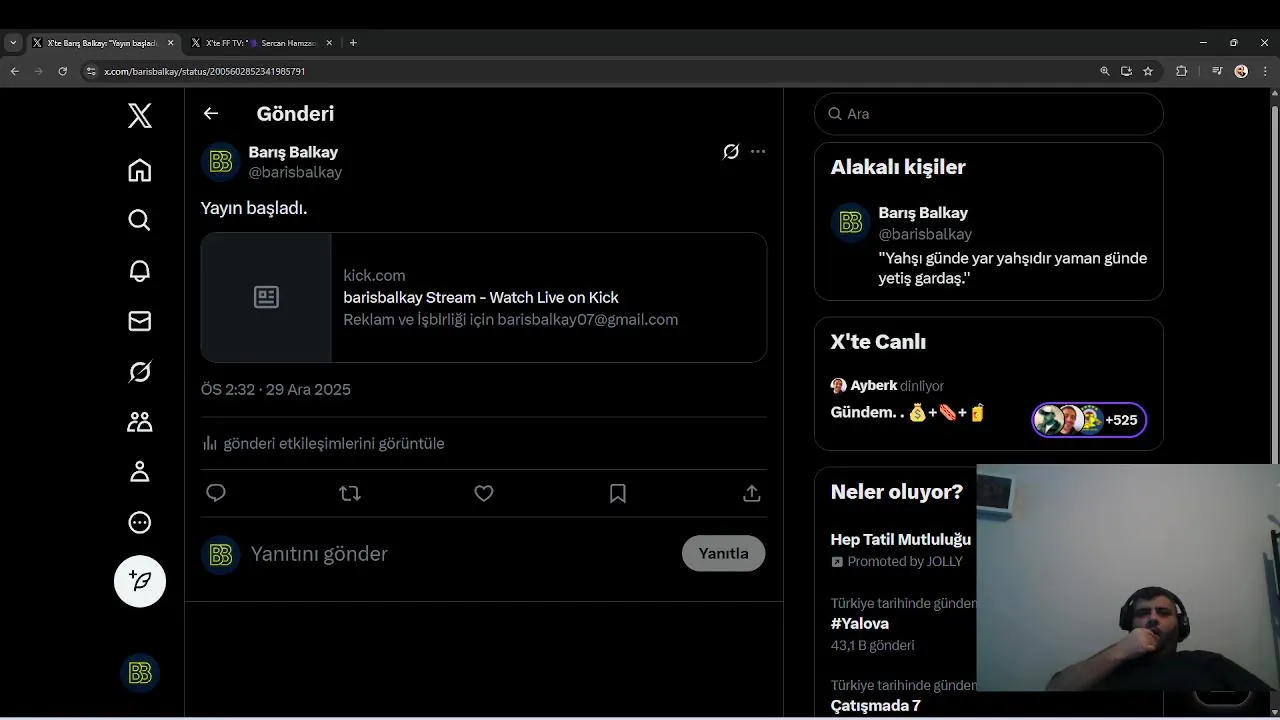1280x720 pixels.
Task: Click the Yanıtla reply button
Action: tap(723, 553)
